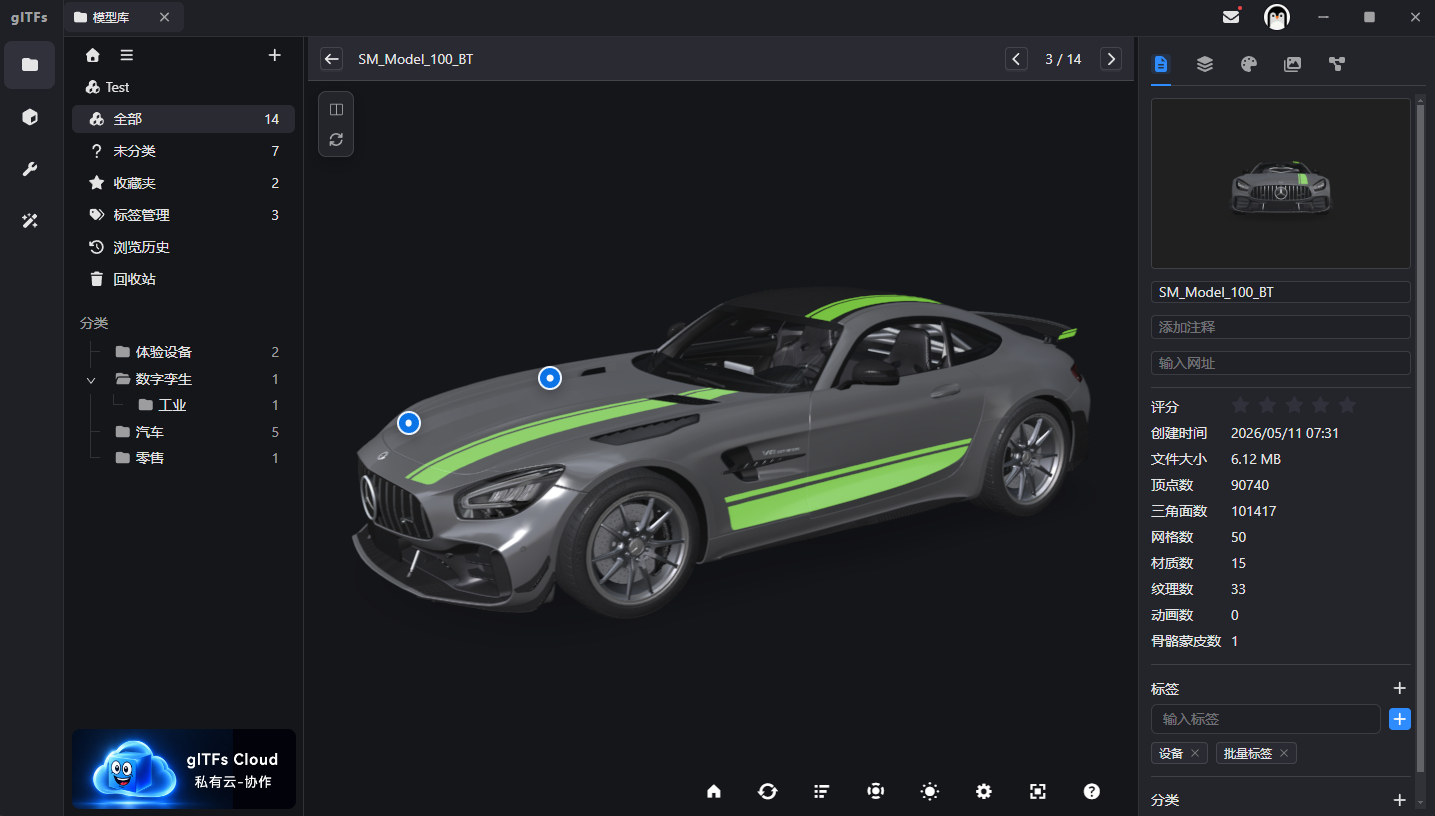Go back using the arrow beside SM_Model_100_BT
Viewport: 1435px width, 816px height.
point(332,59)
